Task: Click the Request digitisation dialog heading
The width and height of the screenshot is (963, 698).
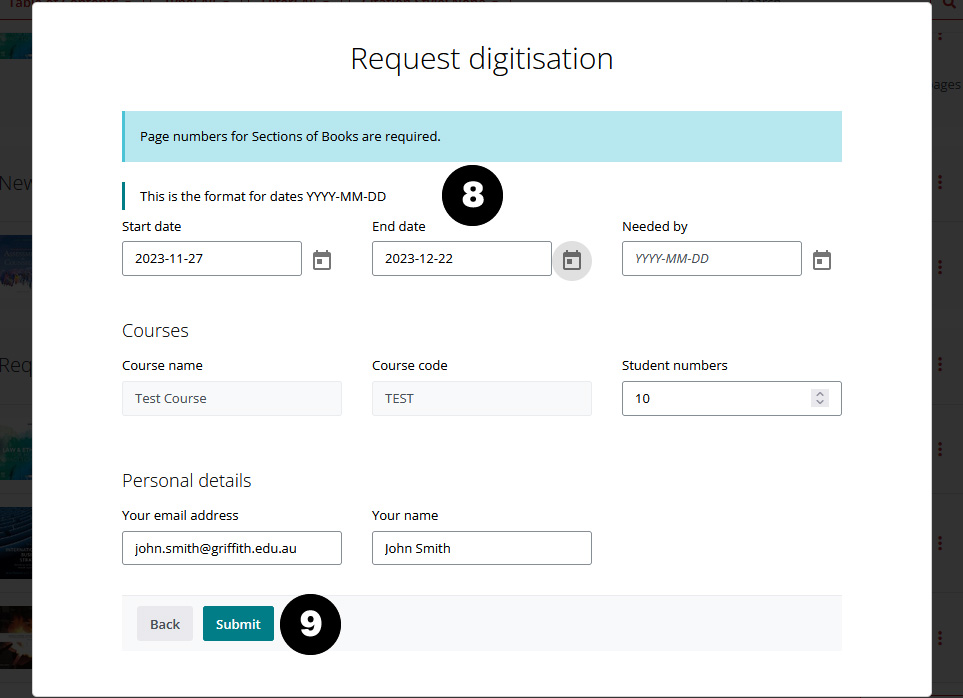Action: pos(481,59)
